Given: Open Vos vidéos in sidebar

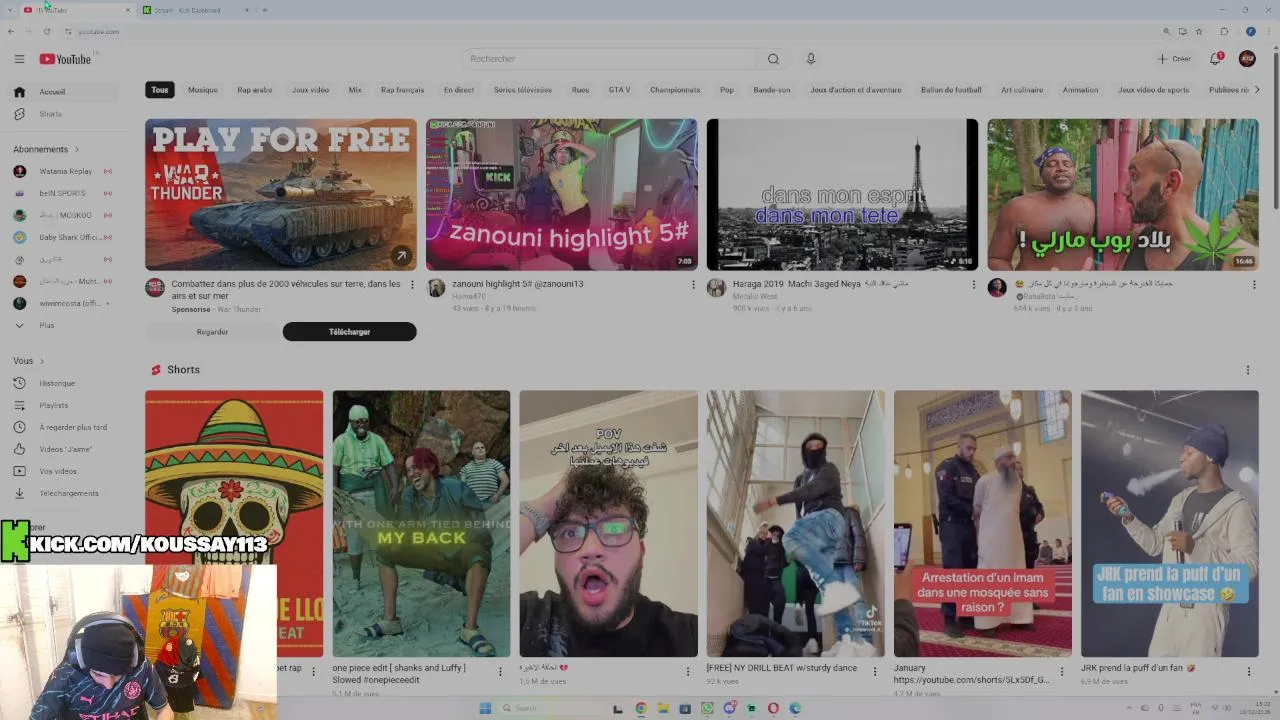Looking at the screenshot, I should pyautogui.click(x=63, y=471).
